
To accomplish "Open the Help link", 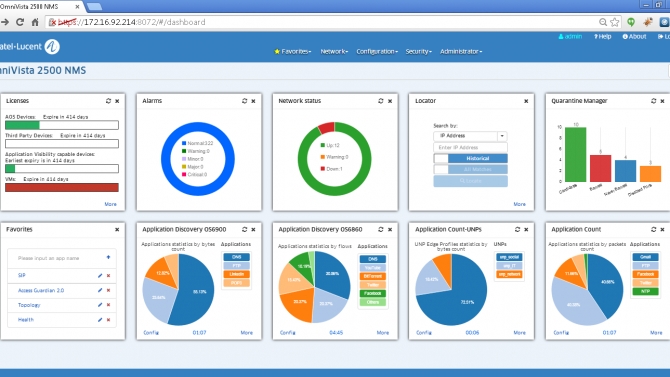I will pos(602,36).
